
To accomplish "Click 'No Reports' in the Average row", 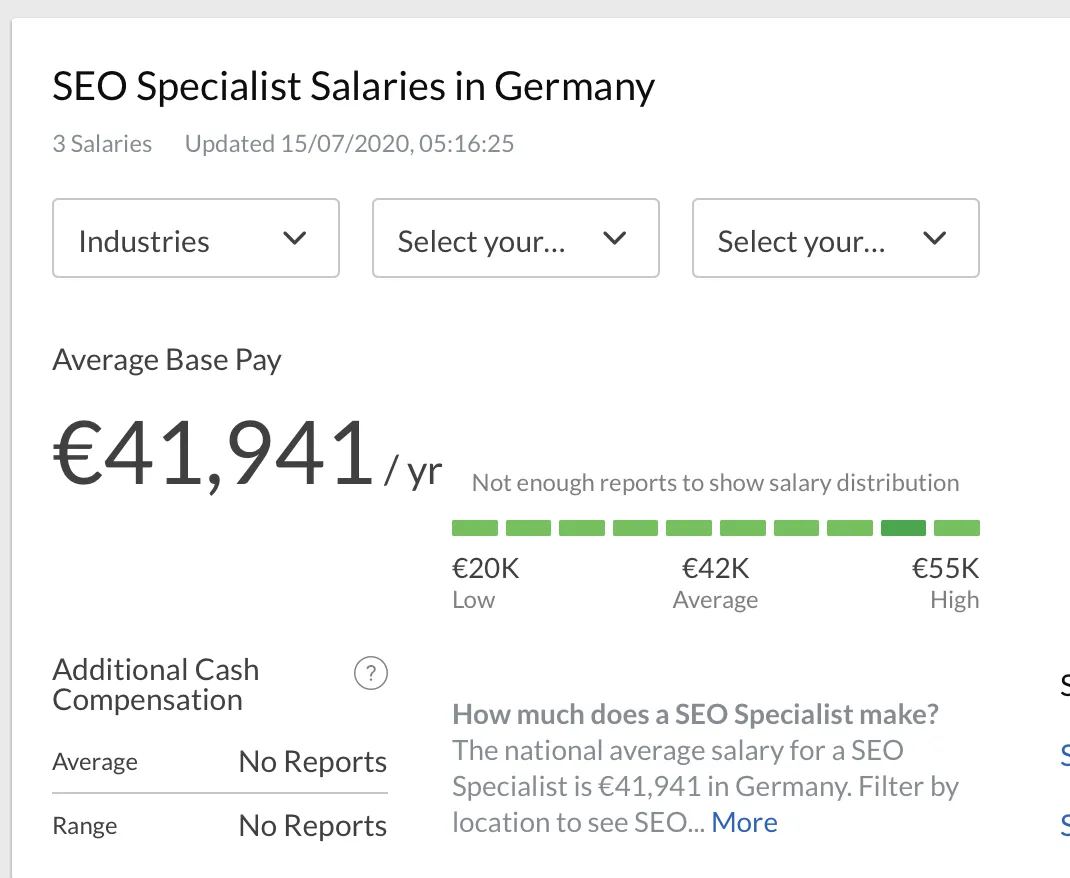I will [313, 761].
